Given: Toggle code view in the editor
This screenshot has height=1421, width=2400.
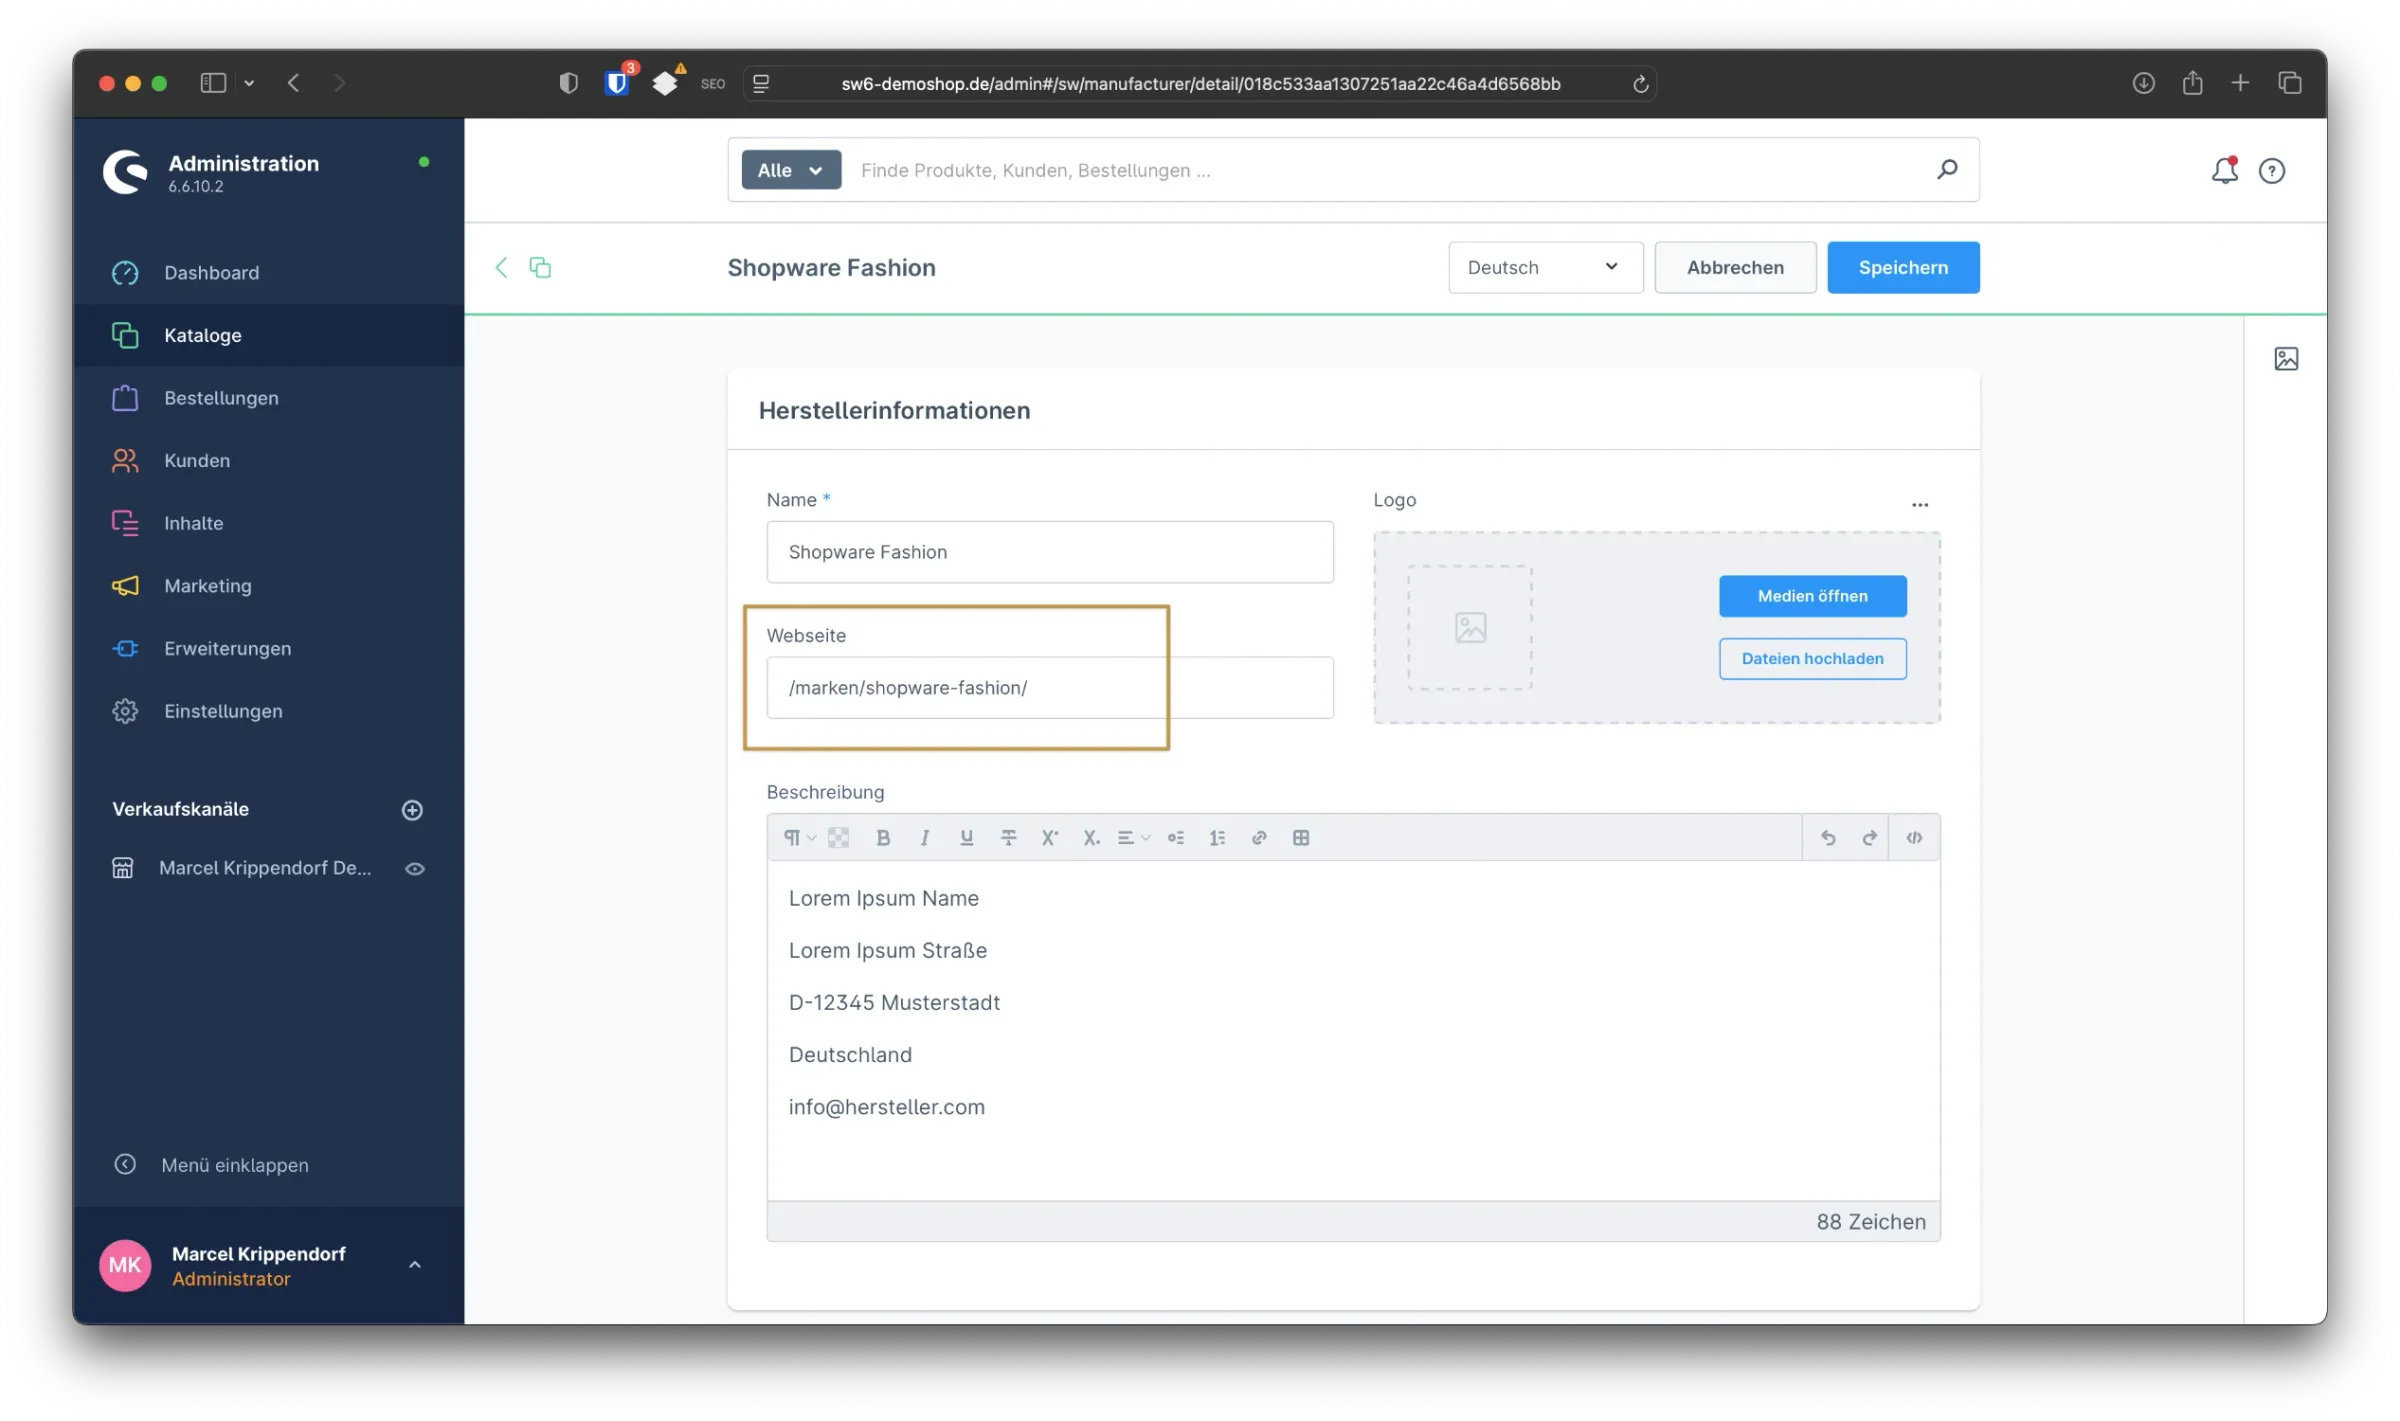Looking at the screenshot, I should pyautogui.click(x=1914, y=838).
